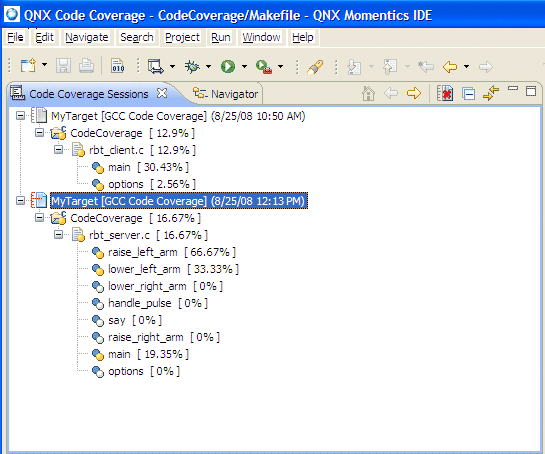Open the Back history dropdown arrow
Viewport: 545px width, 454px height.
tap(466, 66)
